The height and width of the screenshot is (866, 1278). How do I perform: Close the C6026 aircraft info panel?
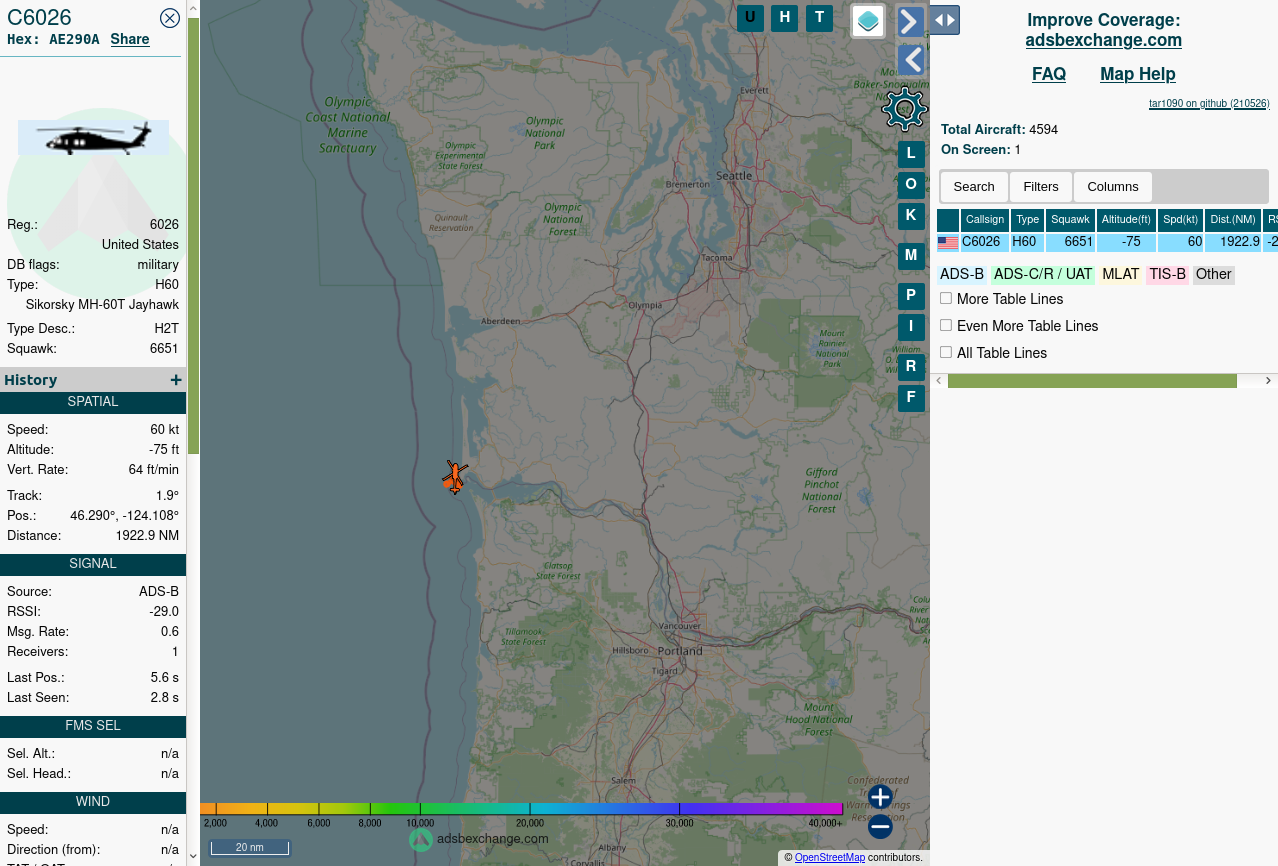[170, 17]
